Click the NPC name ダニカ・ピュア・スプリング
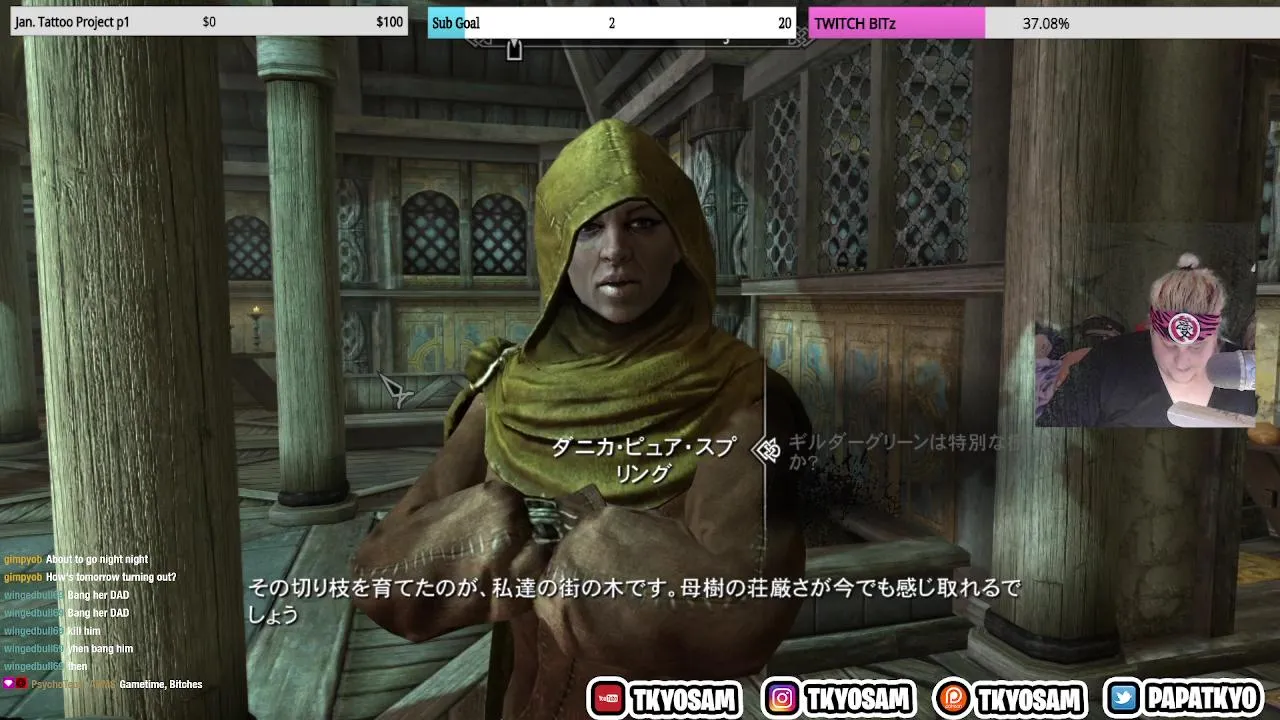 [x=643, y=460]
